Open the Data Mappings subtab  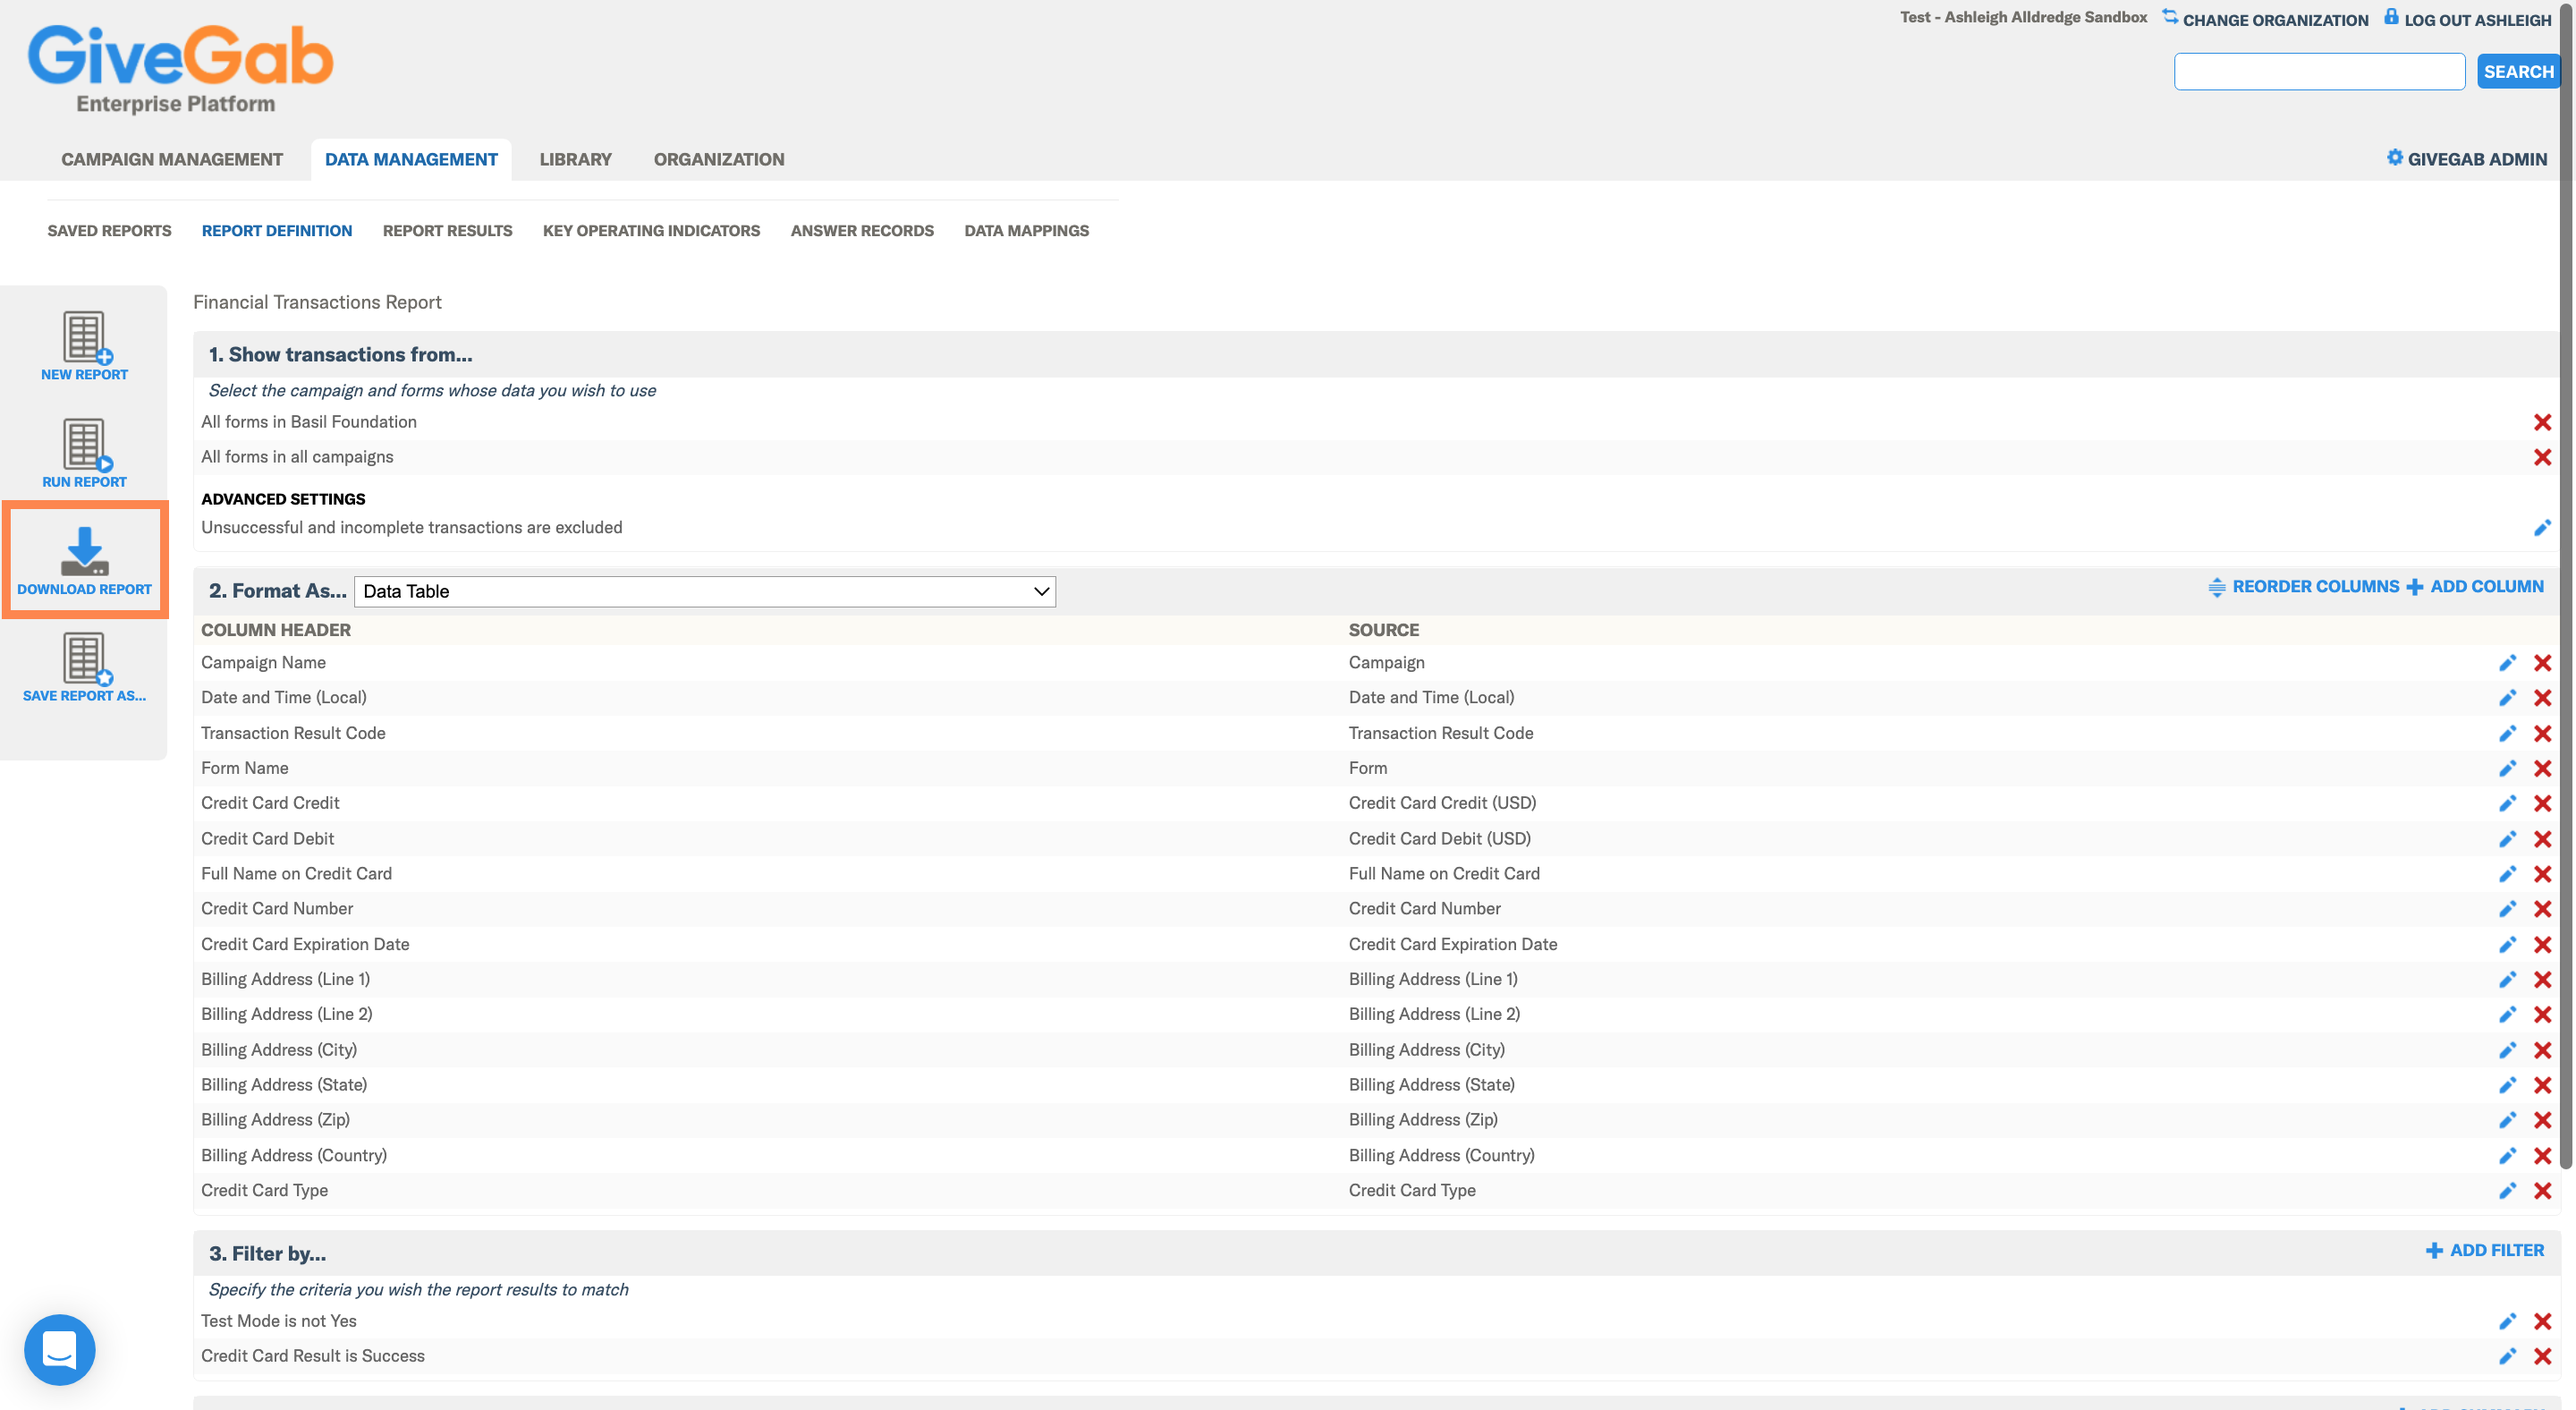(1026, 230)
